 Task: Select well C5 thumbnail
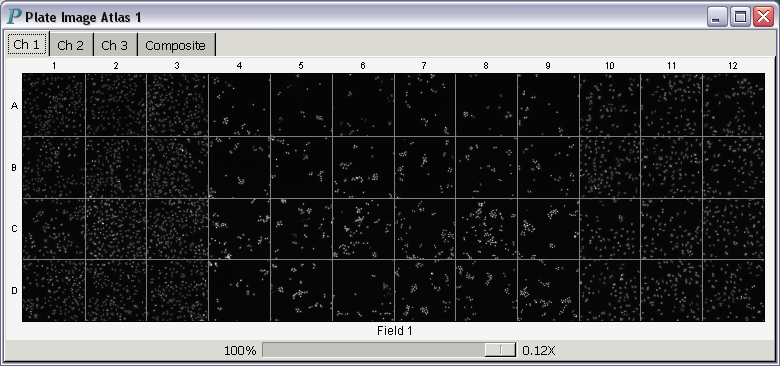(x=301, y=229)
